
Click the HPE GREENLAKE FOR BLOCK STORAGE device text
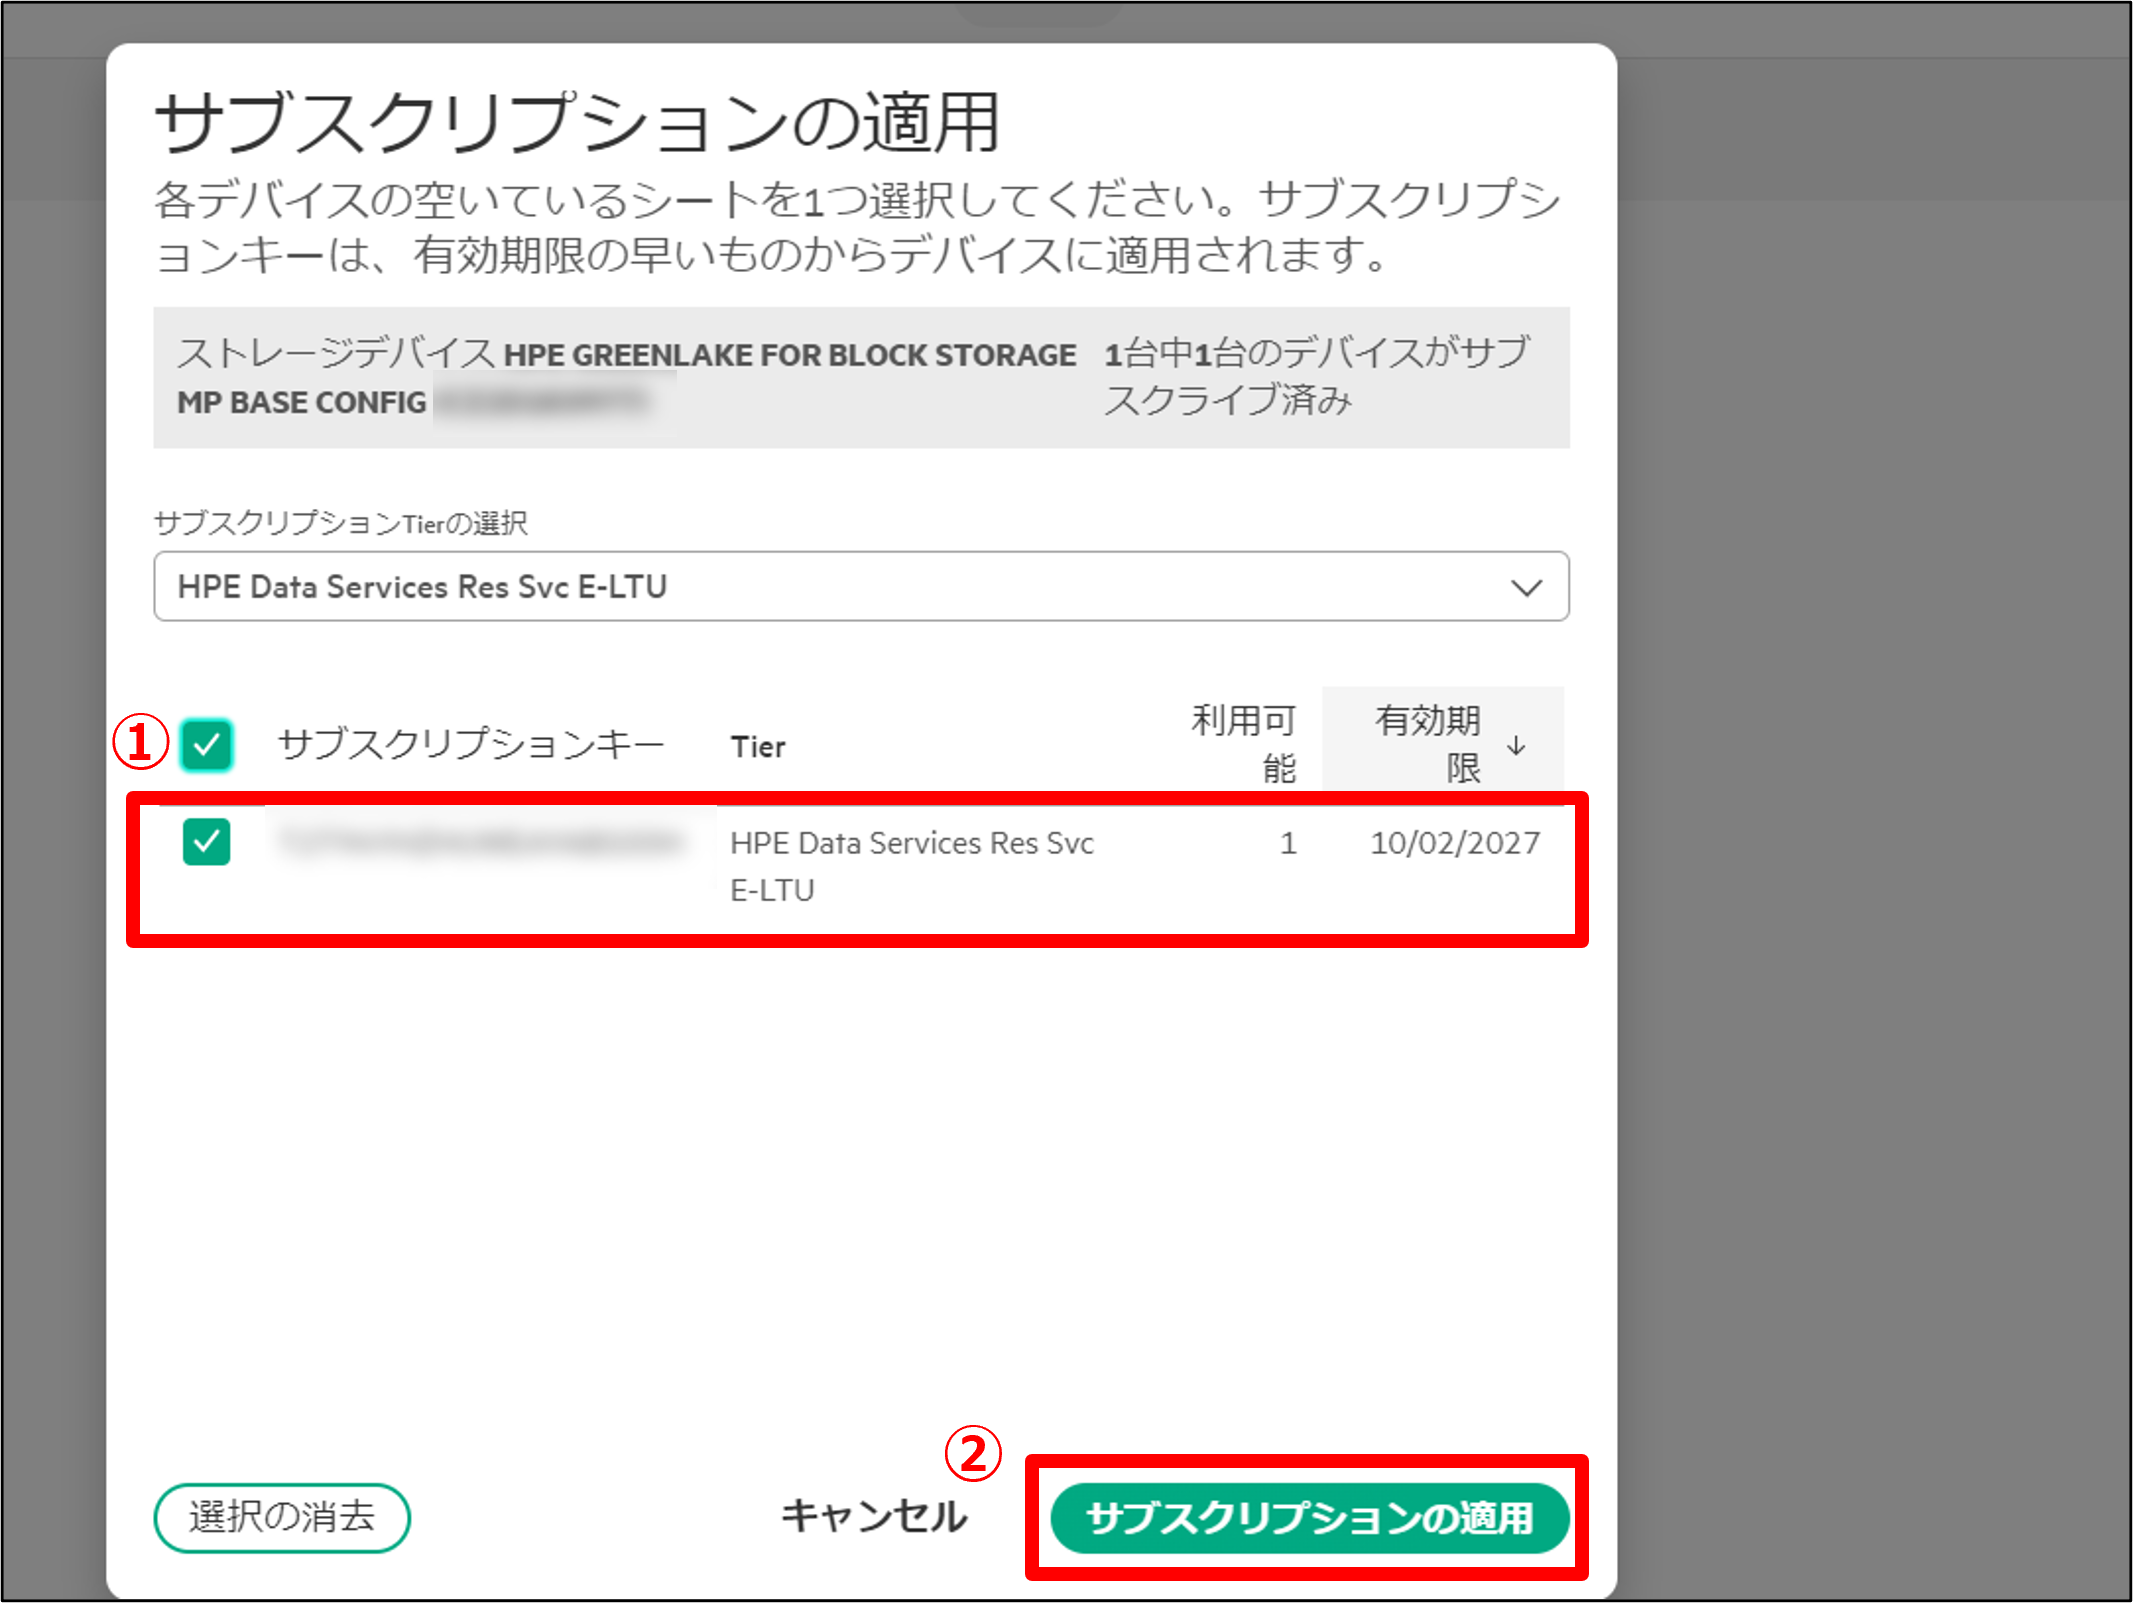790,355
